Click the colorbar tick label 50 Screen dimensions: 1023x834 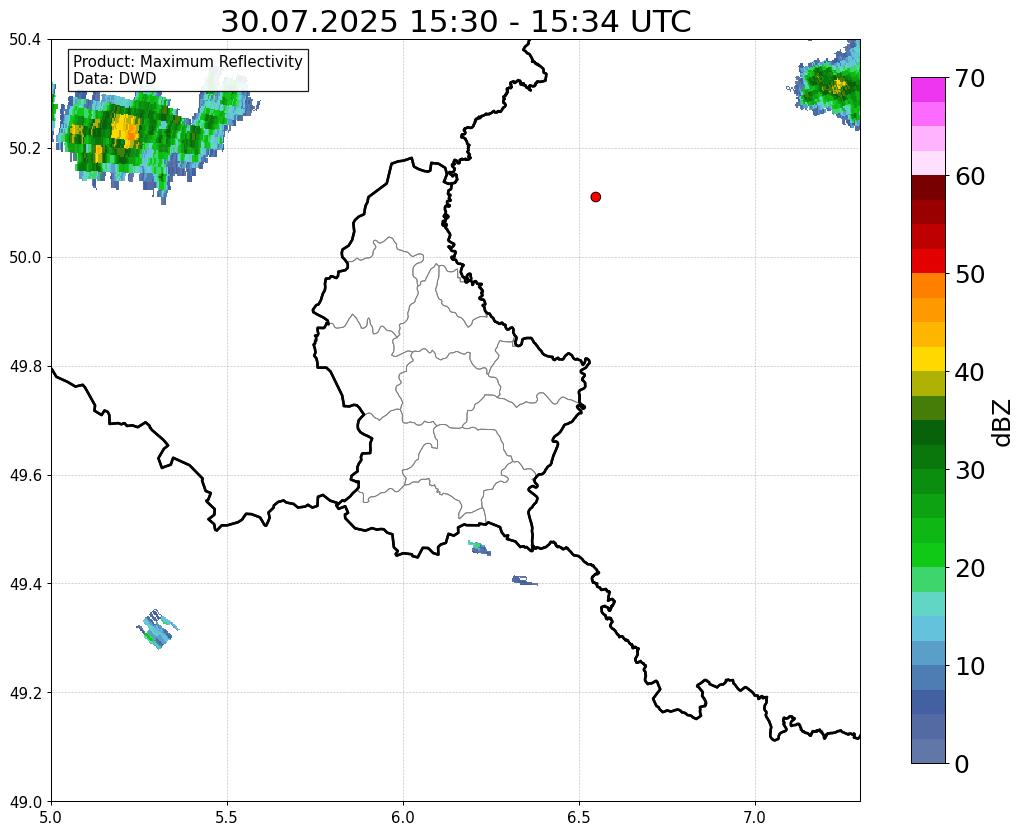coord(970,274)
